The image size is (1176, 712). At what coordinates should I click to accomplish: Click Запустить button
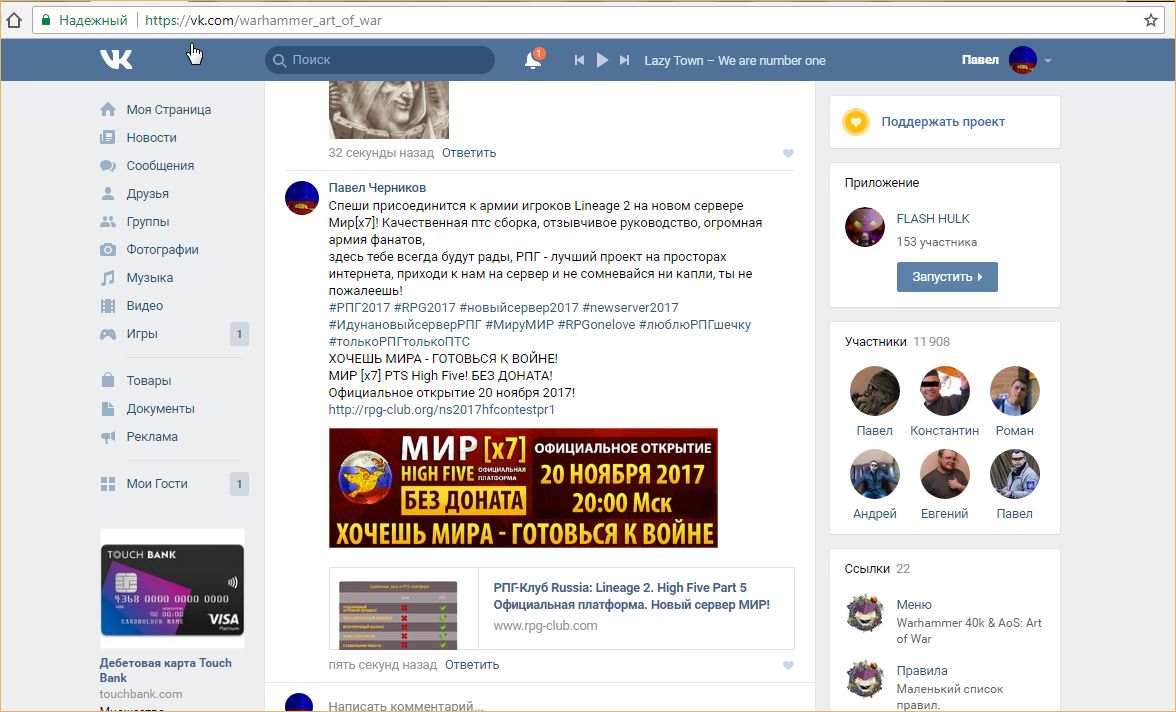pyautogui.click(x=947, y=277)
